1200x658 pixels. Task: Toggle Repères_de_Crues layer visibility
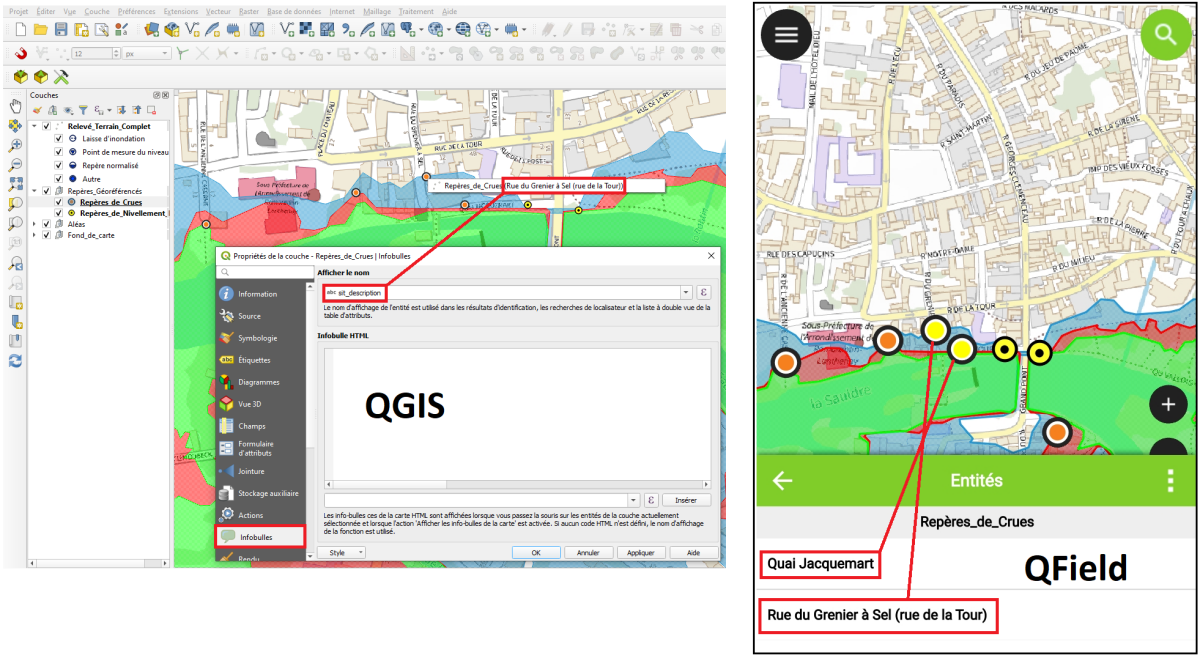coord(59,202)
